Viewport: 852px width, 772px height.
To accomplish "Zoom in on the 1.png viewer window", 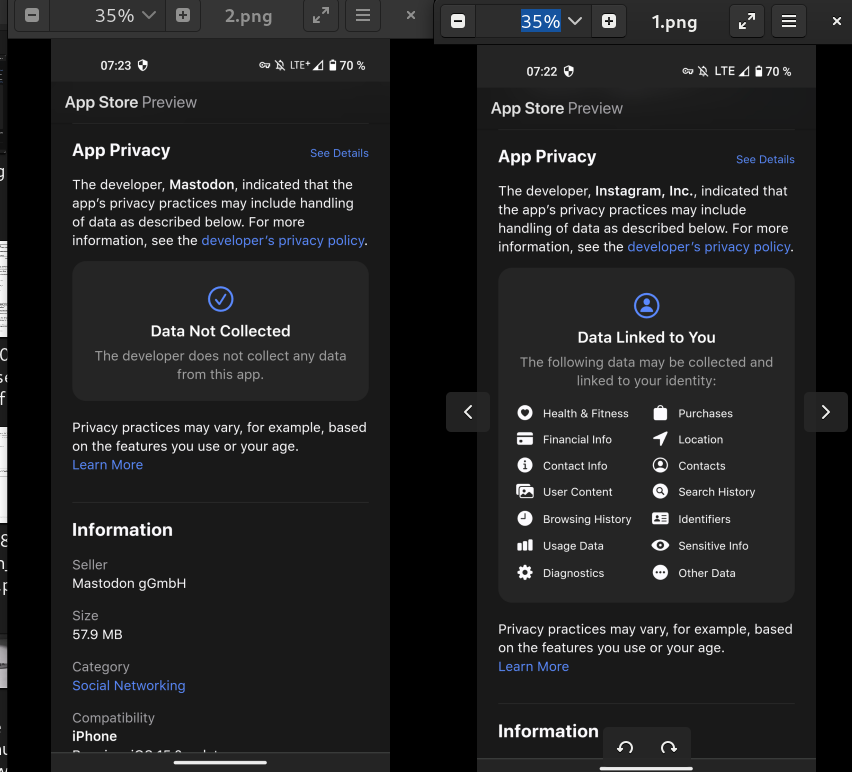I will tap(609, 21).
